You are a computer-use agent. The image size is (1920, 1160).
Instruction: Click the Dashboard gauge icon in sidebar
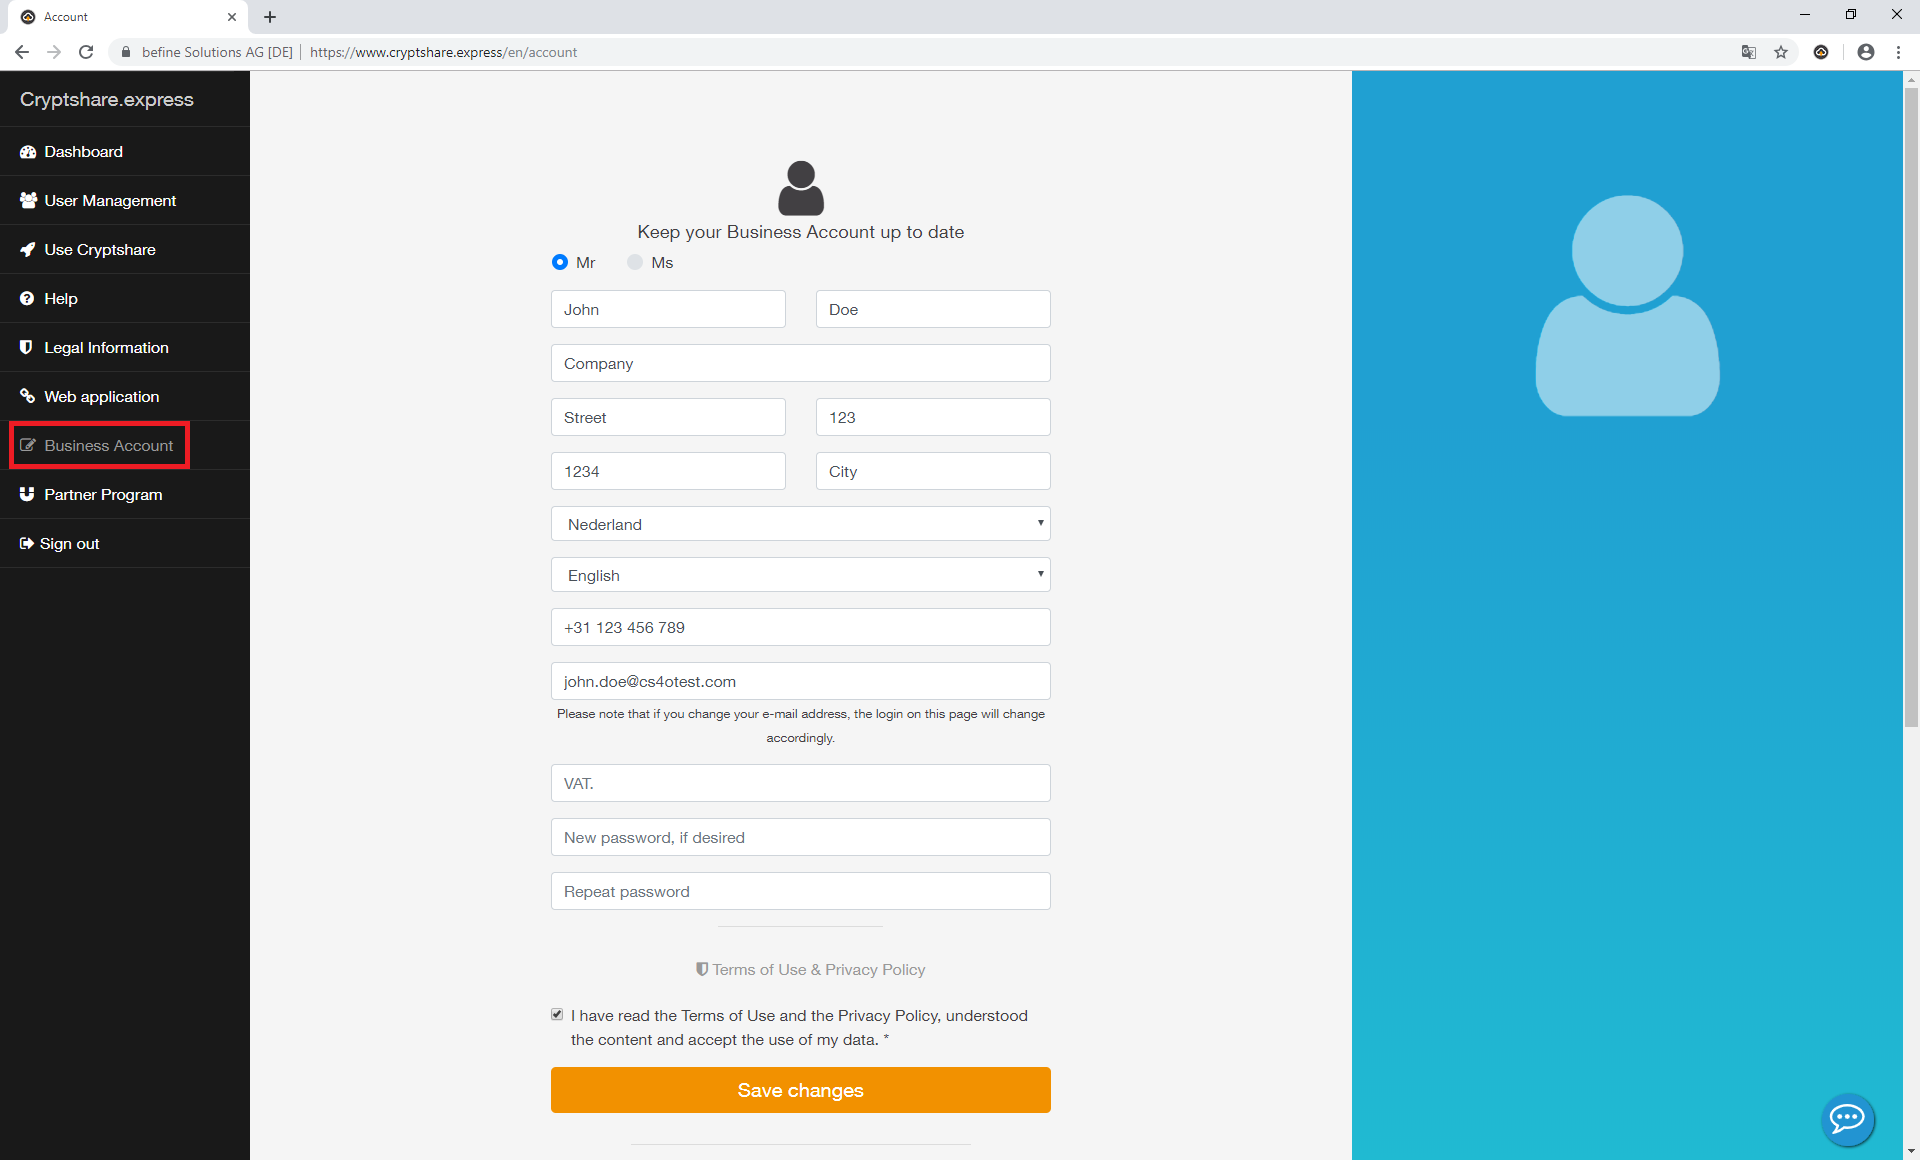pyautogui.click(x=28, y=152)
